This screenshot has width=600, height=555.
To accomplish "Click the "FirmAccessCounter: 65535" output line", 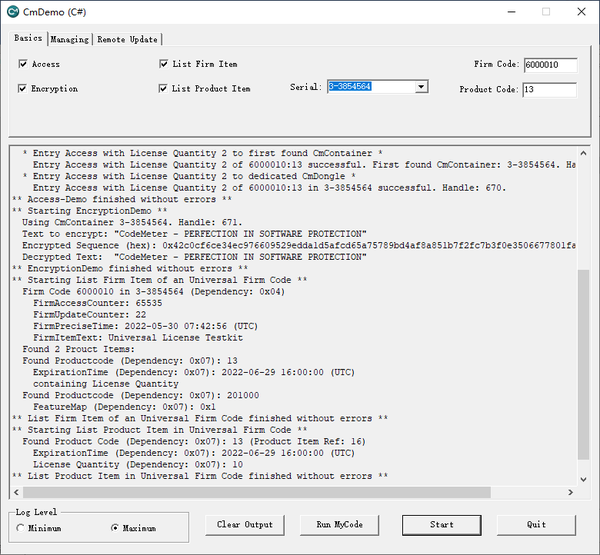I will coord(98,303).
